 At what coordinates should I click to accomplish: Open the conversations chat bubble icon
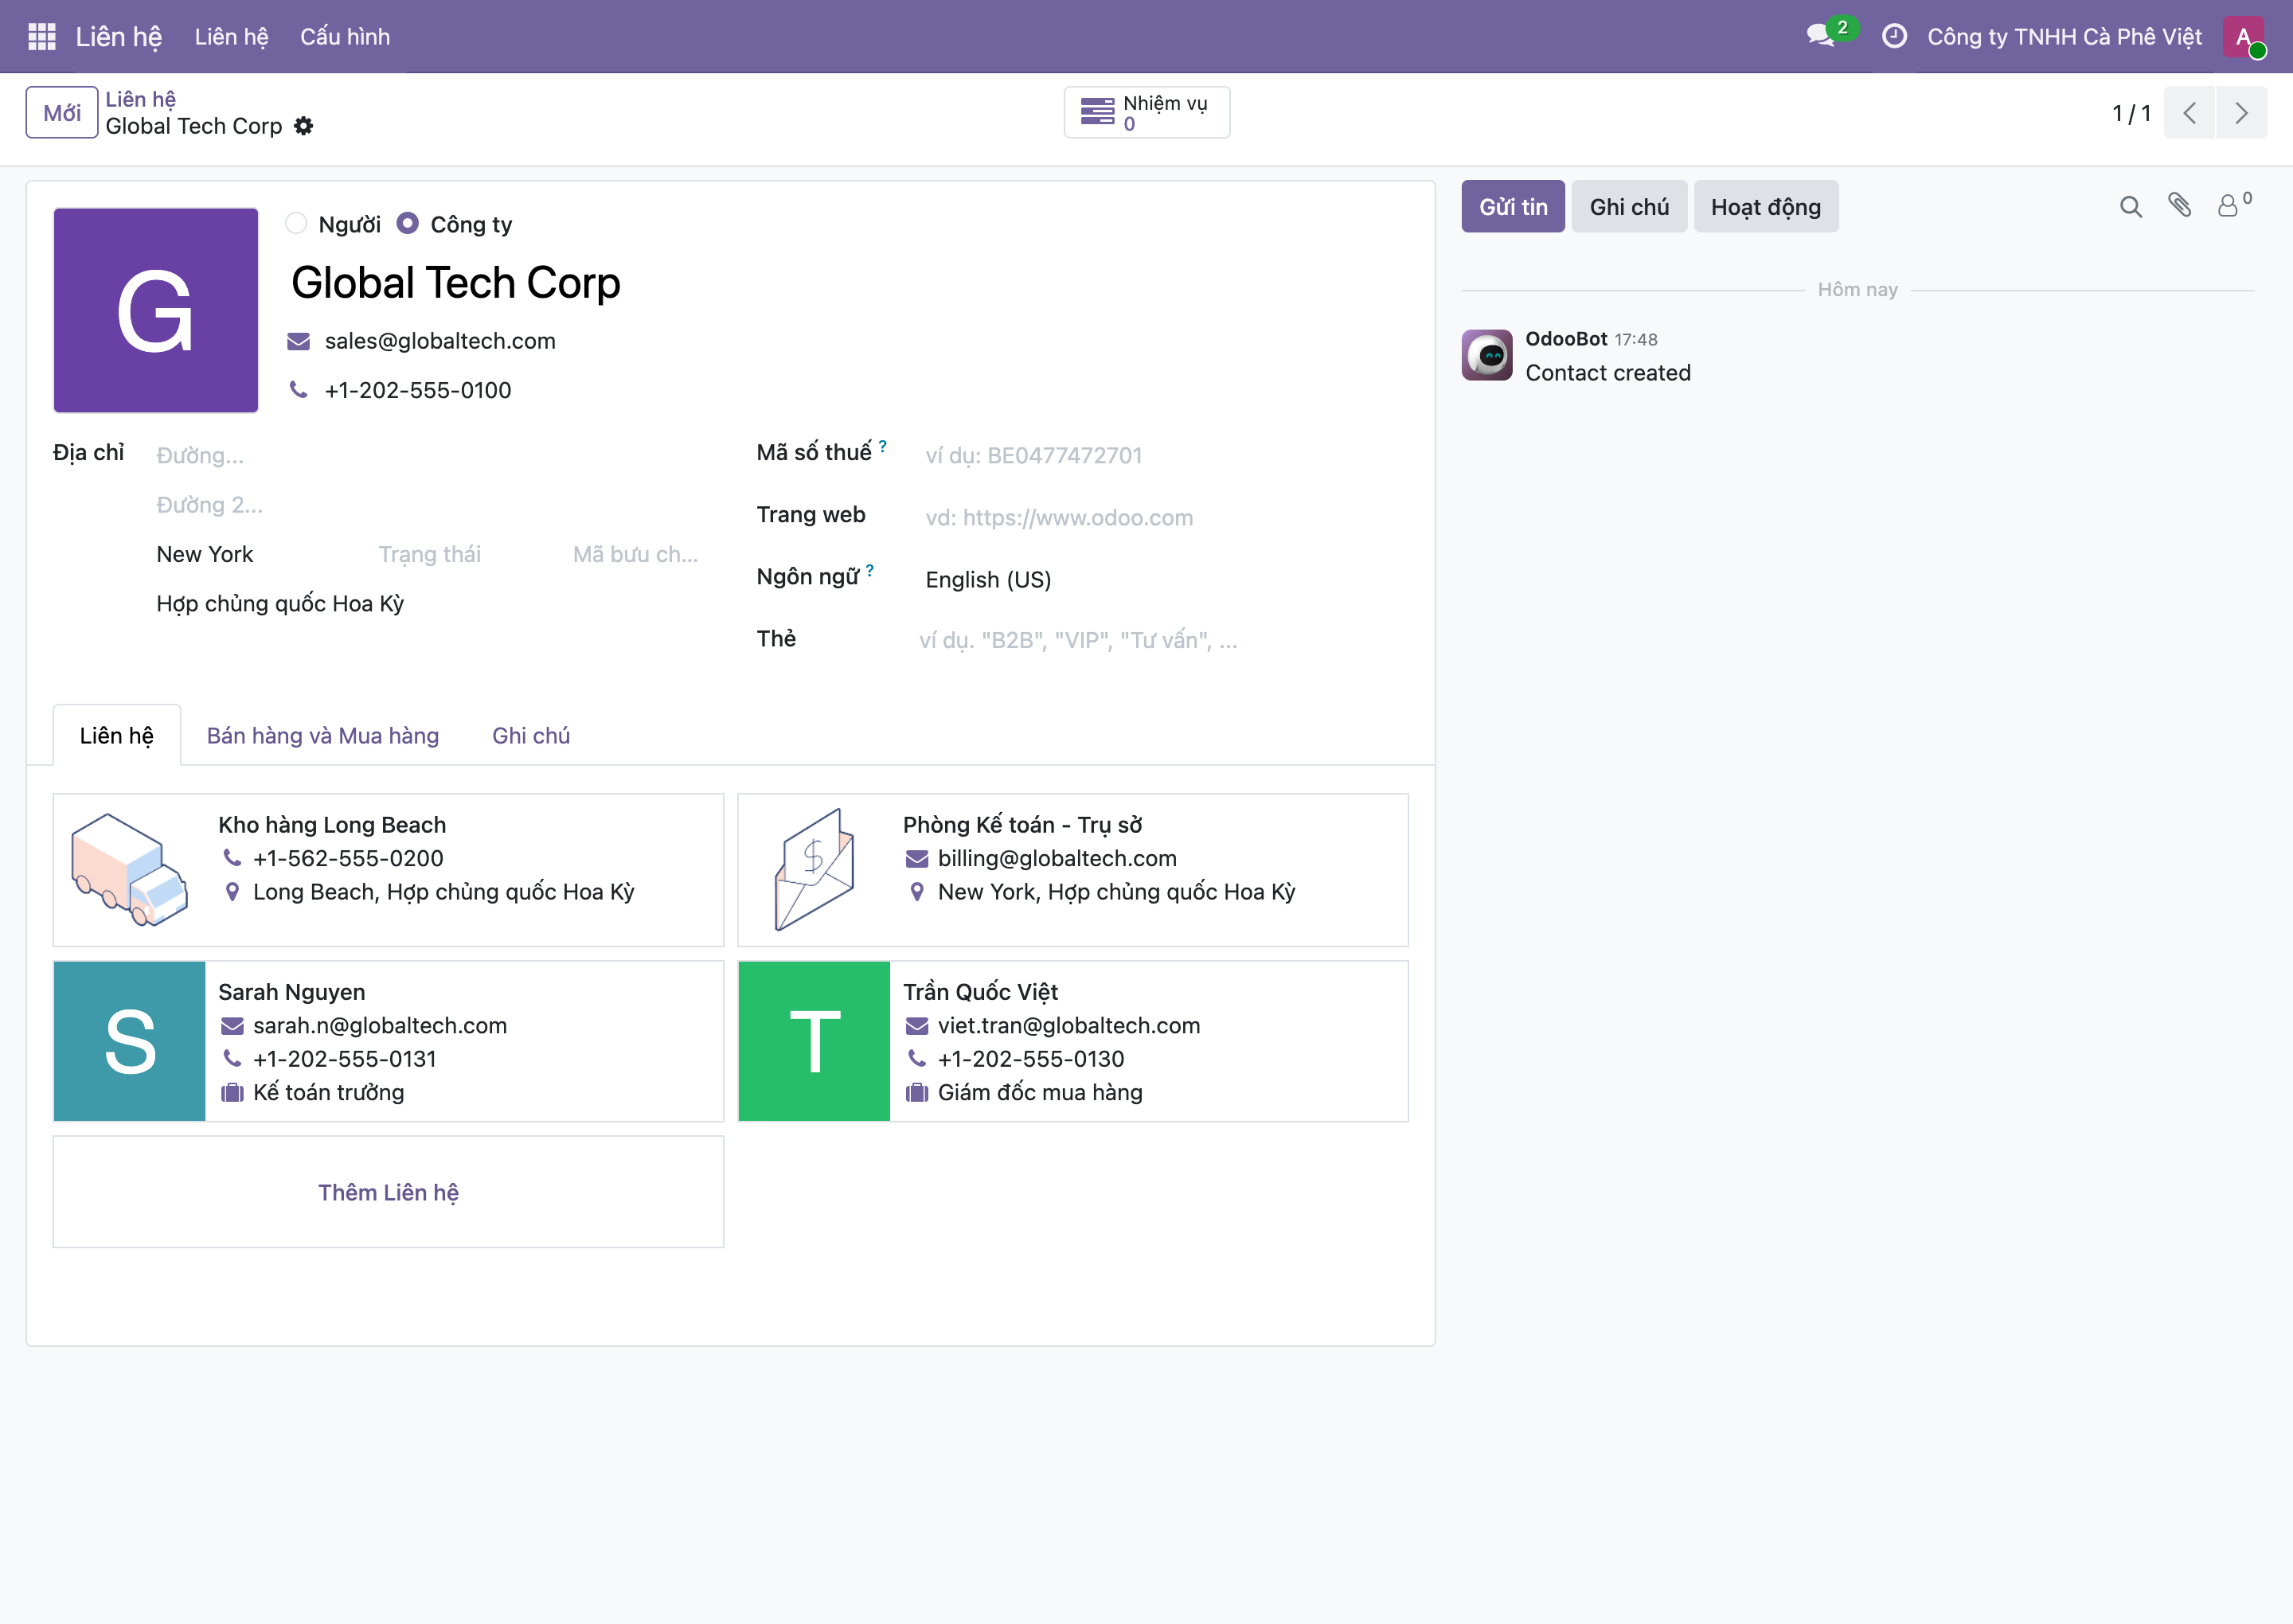coord(1820,36)
